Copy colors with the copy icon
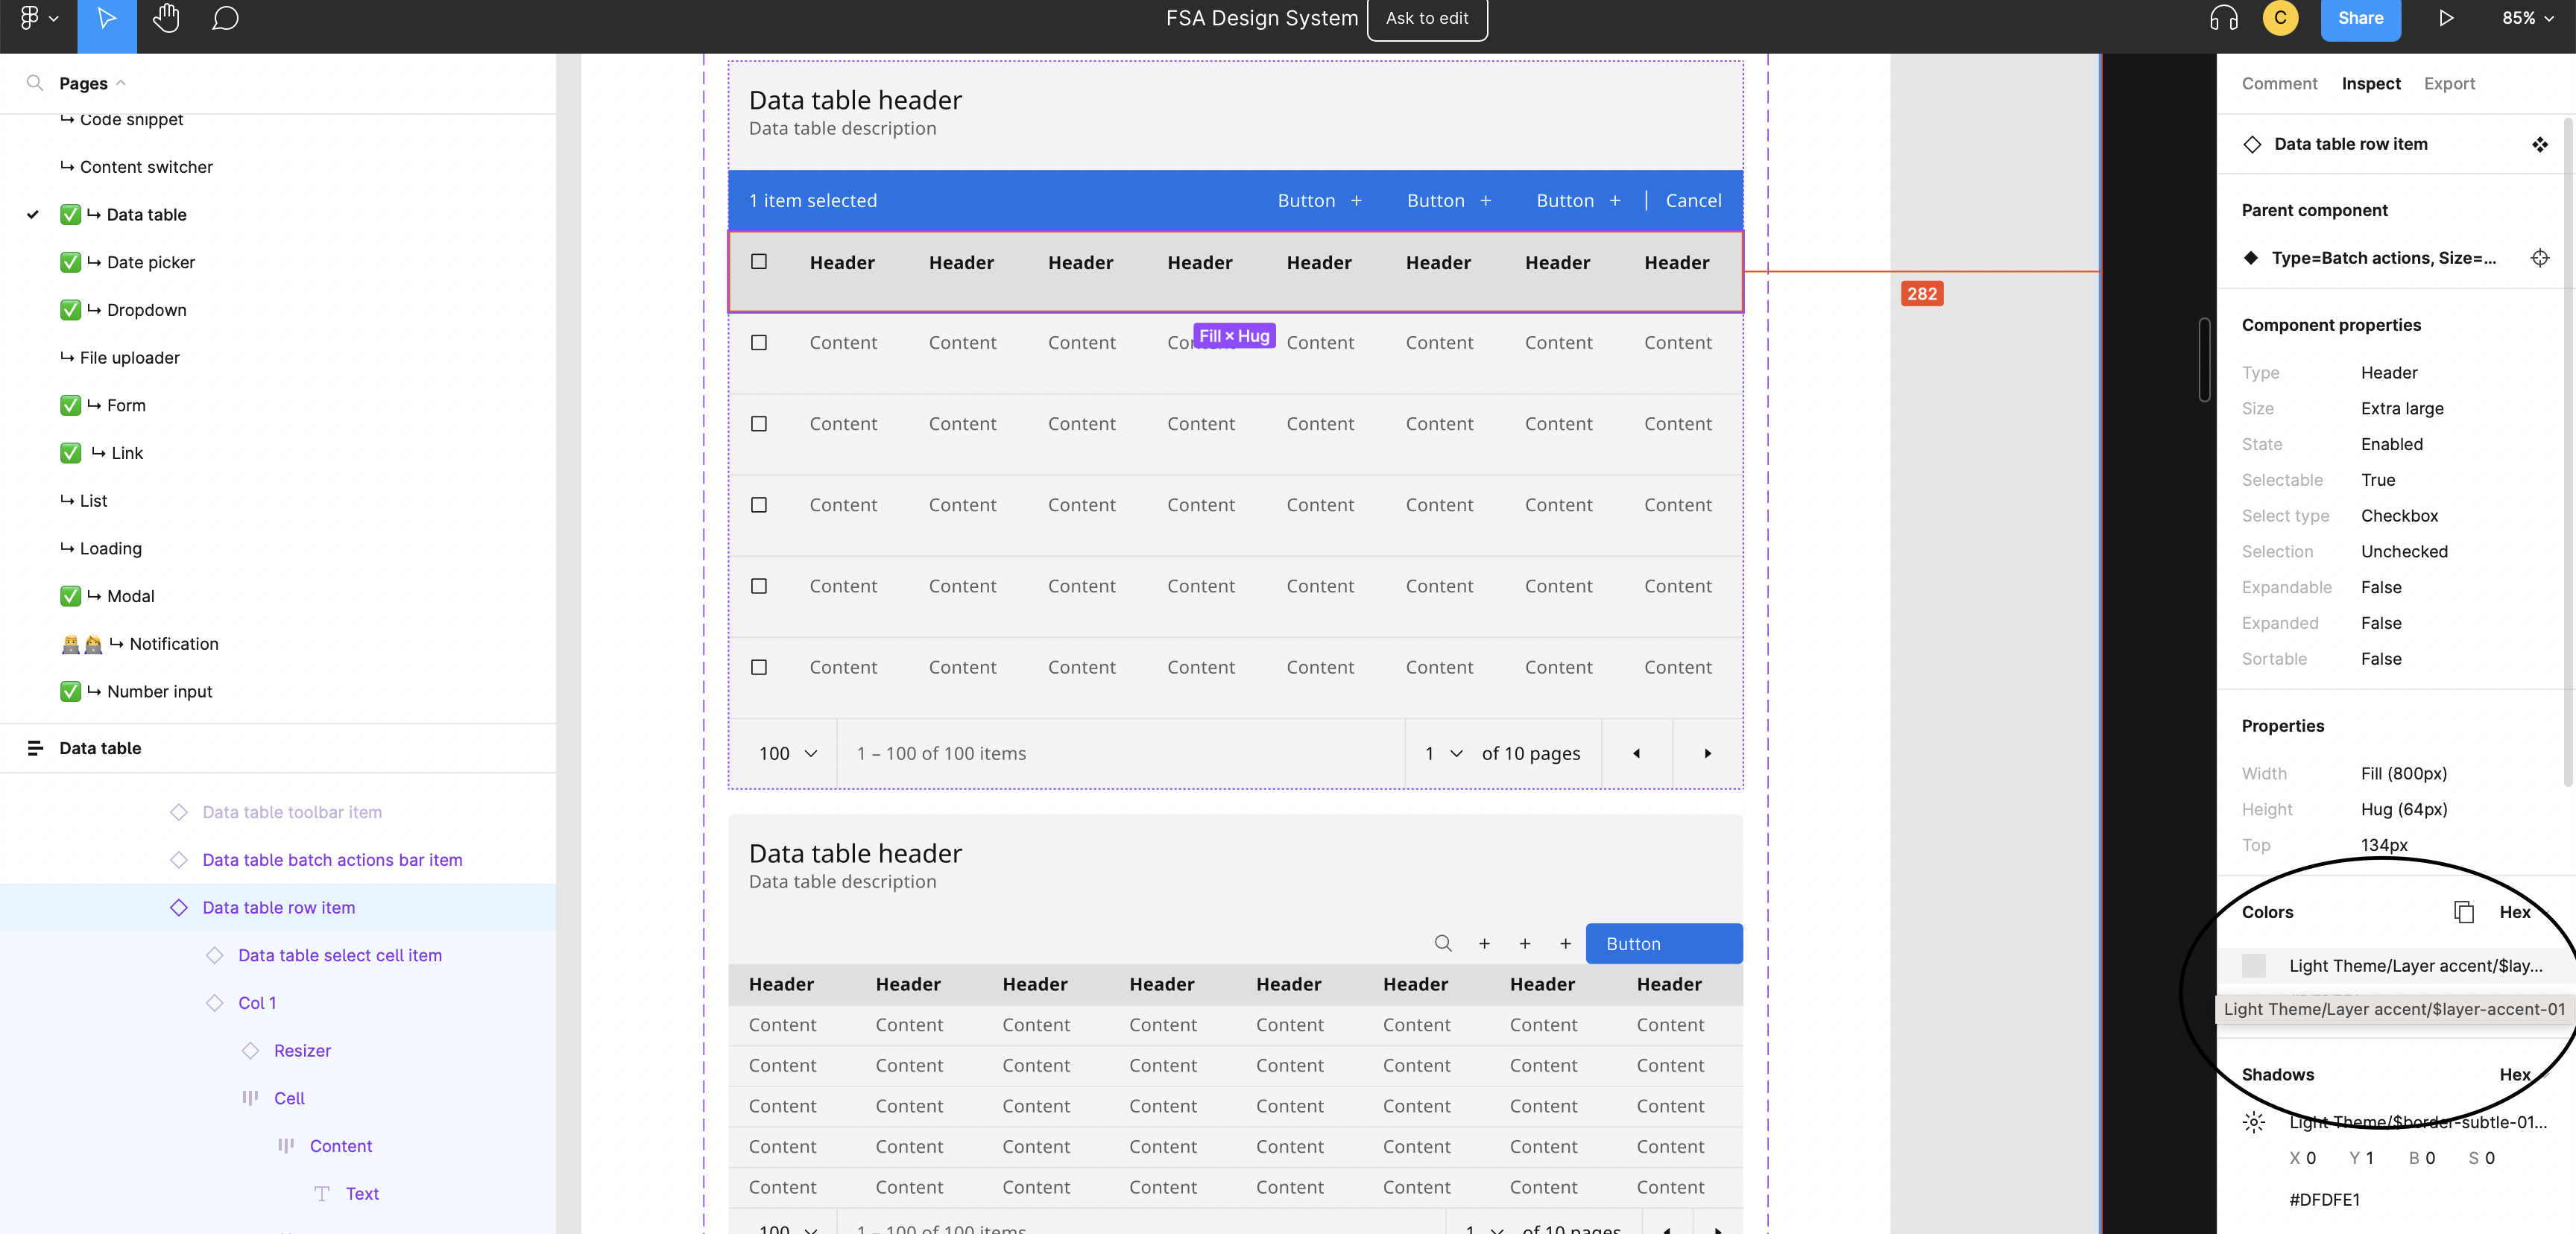The image size is (2576, 1234). [2463, 912]
